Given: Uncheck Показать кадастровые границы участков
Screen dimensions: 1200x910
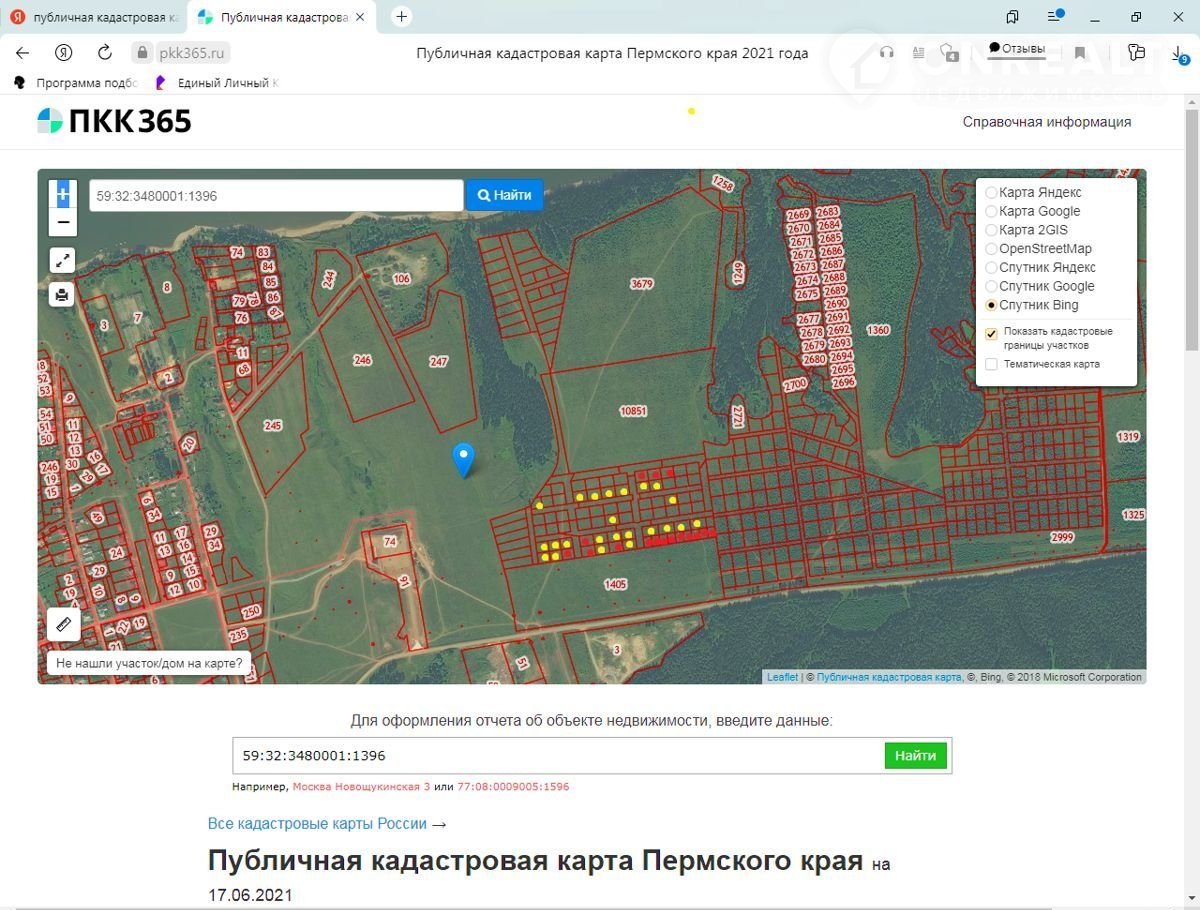Looking at the screenshot, I should coord(991,334).
